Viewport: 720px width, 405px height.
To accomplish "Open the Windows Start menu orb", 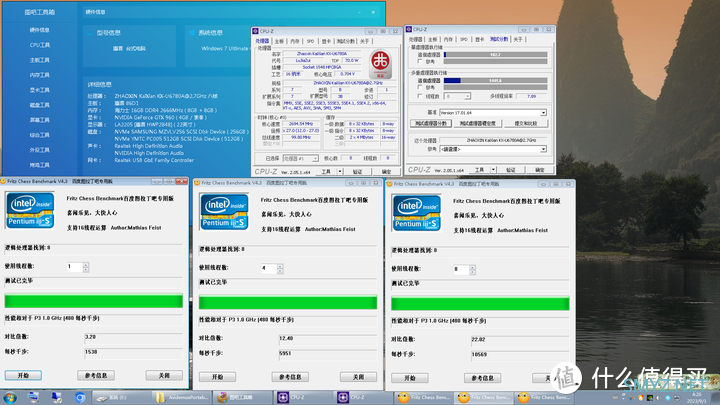I will pyautogui.click(x=10, y=398).
